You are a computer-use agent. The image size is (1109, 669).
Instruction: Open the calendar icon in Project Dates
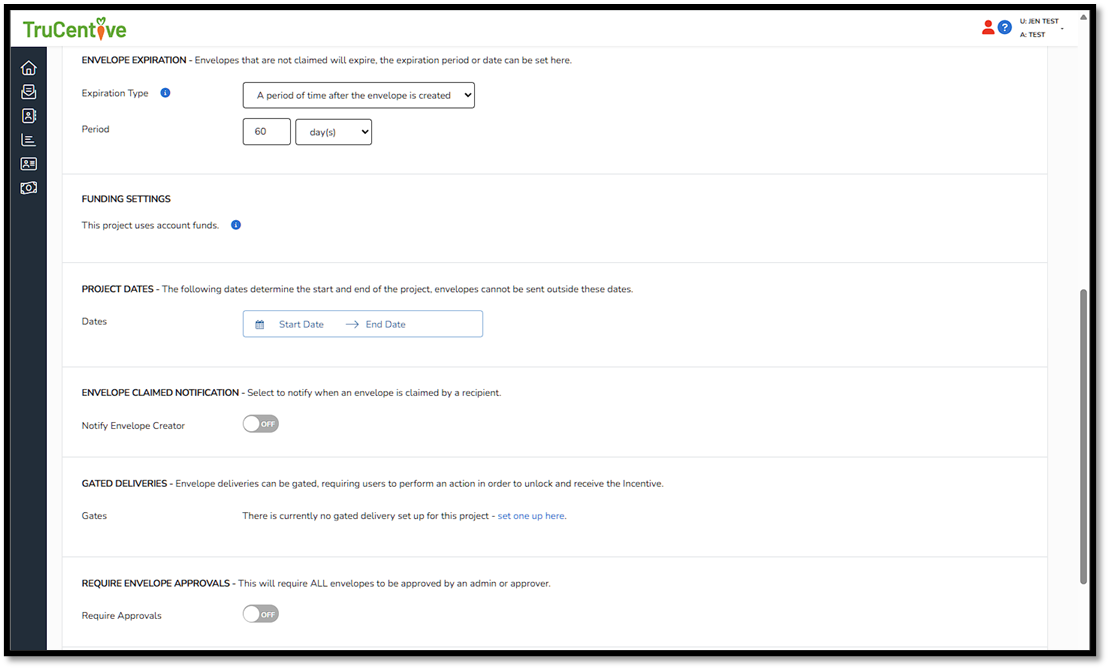(x=260, y=323)
